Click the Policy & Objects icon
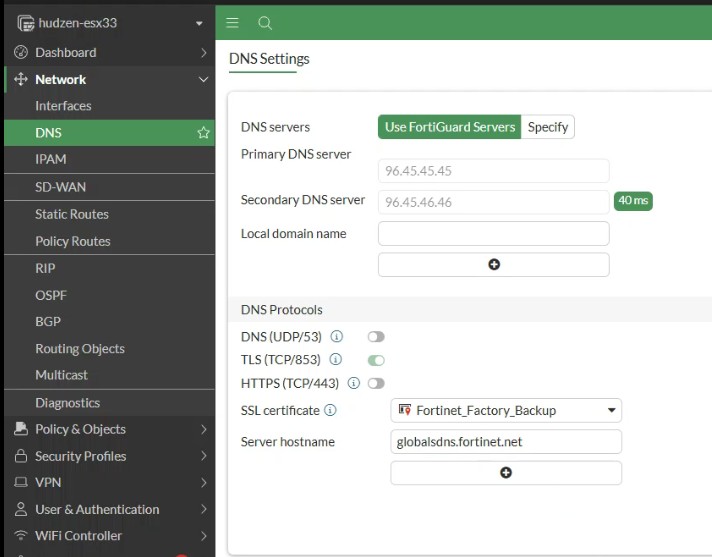 [x=21, y=429]
